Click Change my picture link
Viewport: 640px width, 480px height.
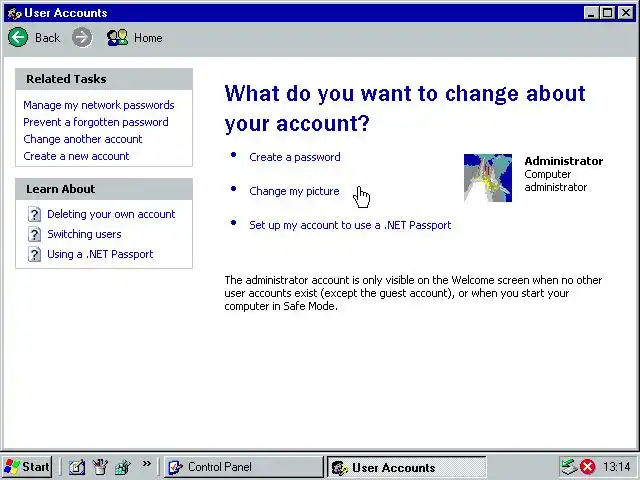click(x=294, y=191)
